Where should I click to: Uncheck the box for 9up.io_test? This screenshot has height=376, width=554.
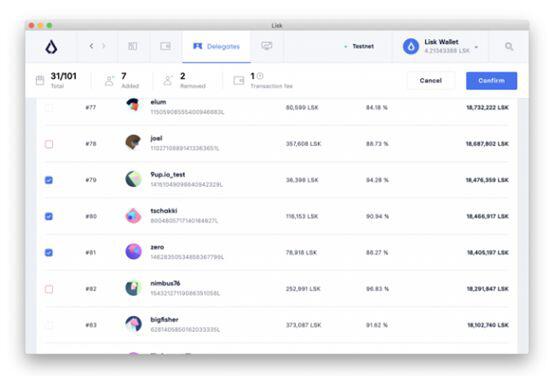(x=49, y=180)
